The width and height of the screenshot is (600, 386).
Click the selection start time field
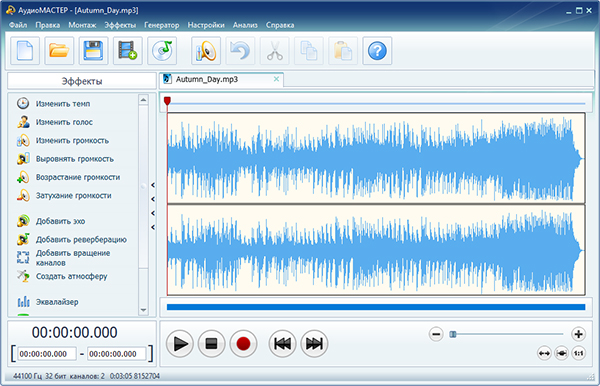coord(47,354)
